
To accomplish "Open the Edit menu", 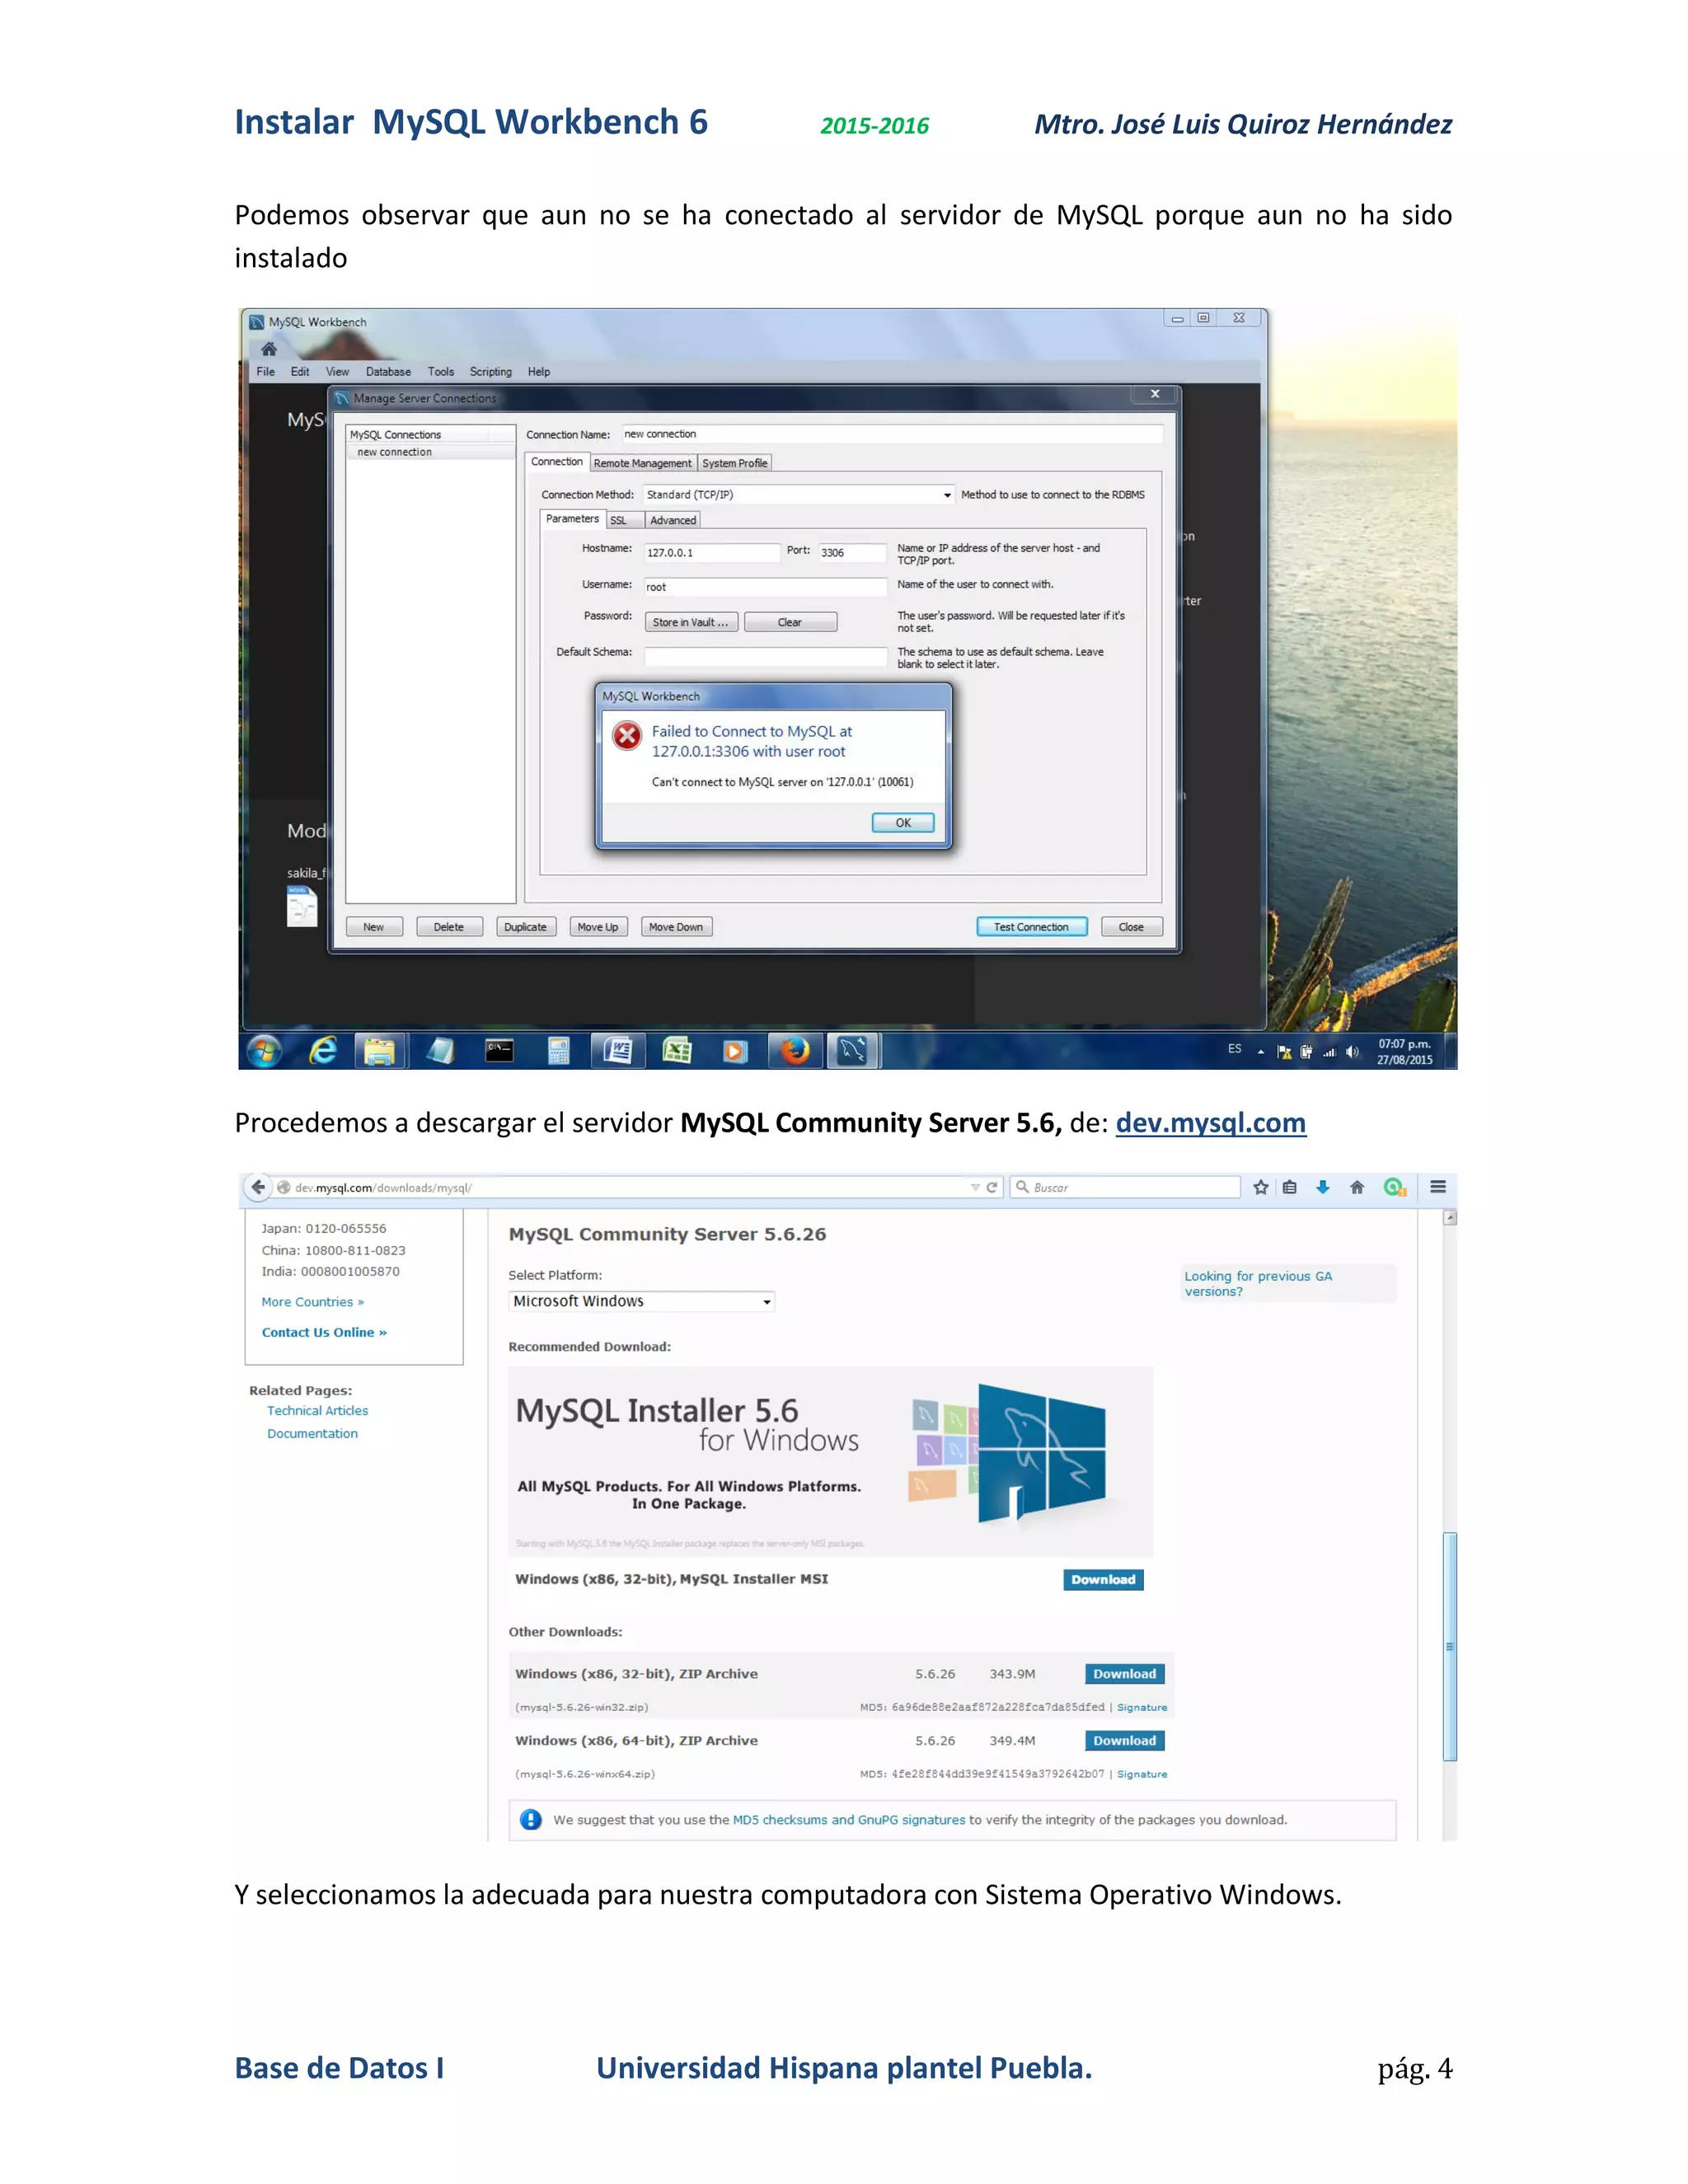I will tap(300, 372).
